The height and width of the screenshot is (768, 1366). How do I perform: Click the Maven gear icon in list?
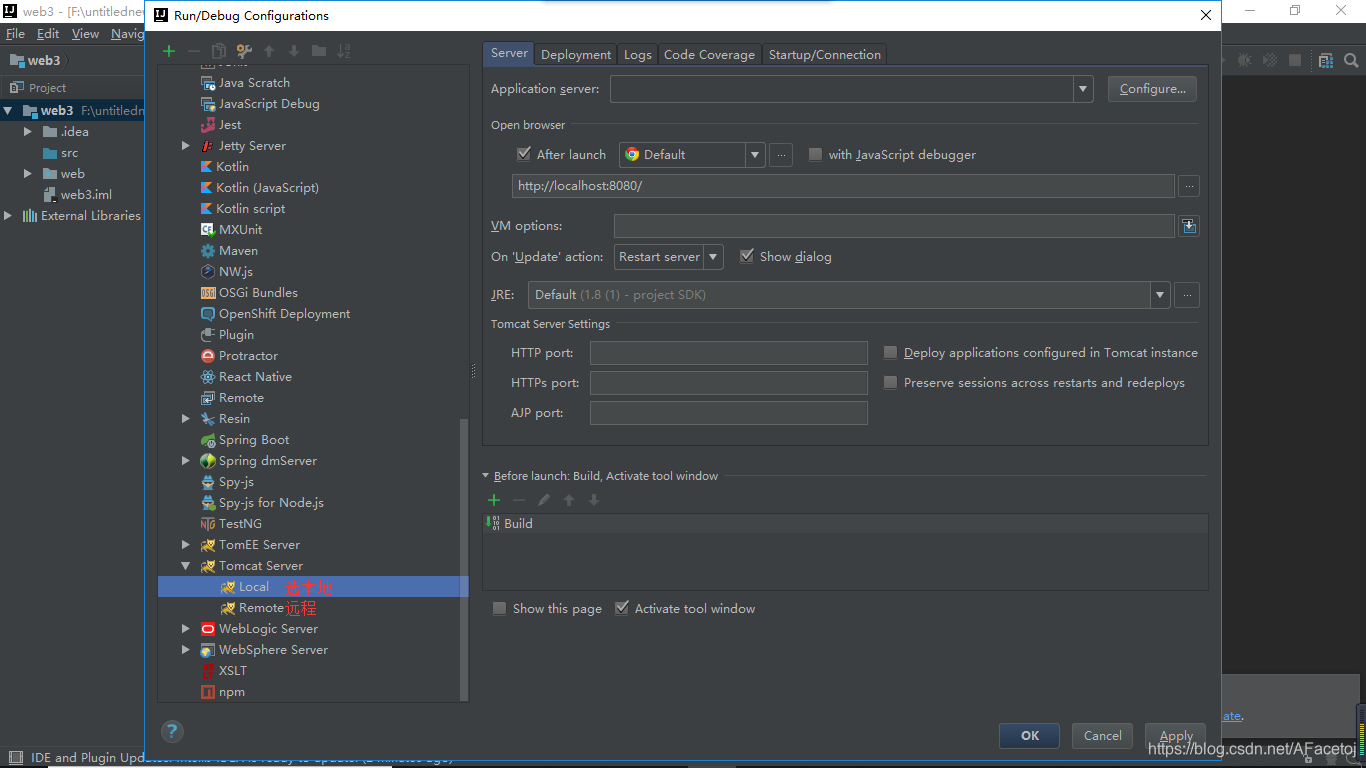pyautogui.click(x=208, y=251)
